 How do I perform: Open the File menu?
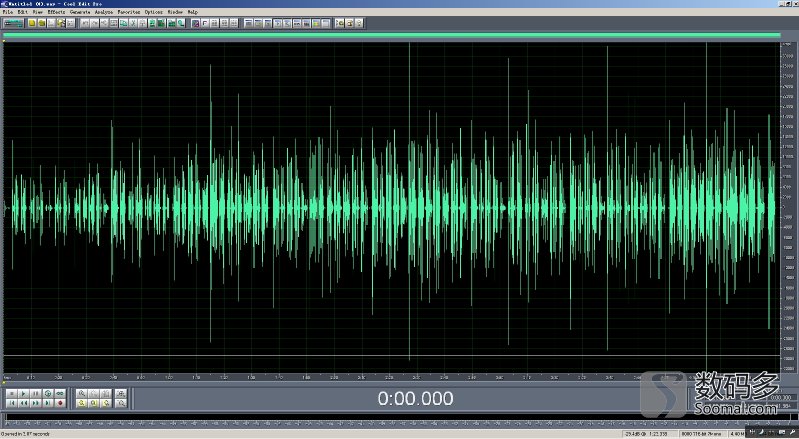pos(7,12)
